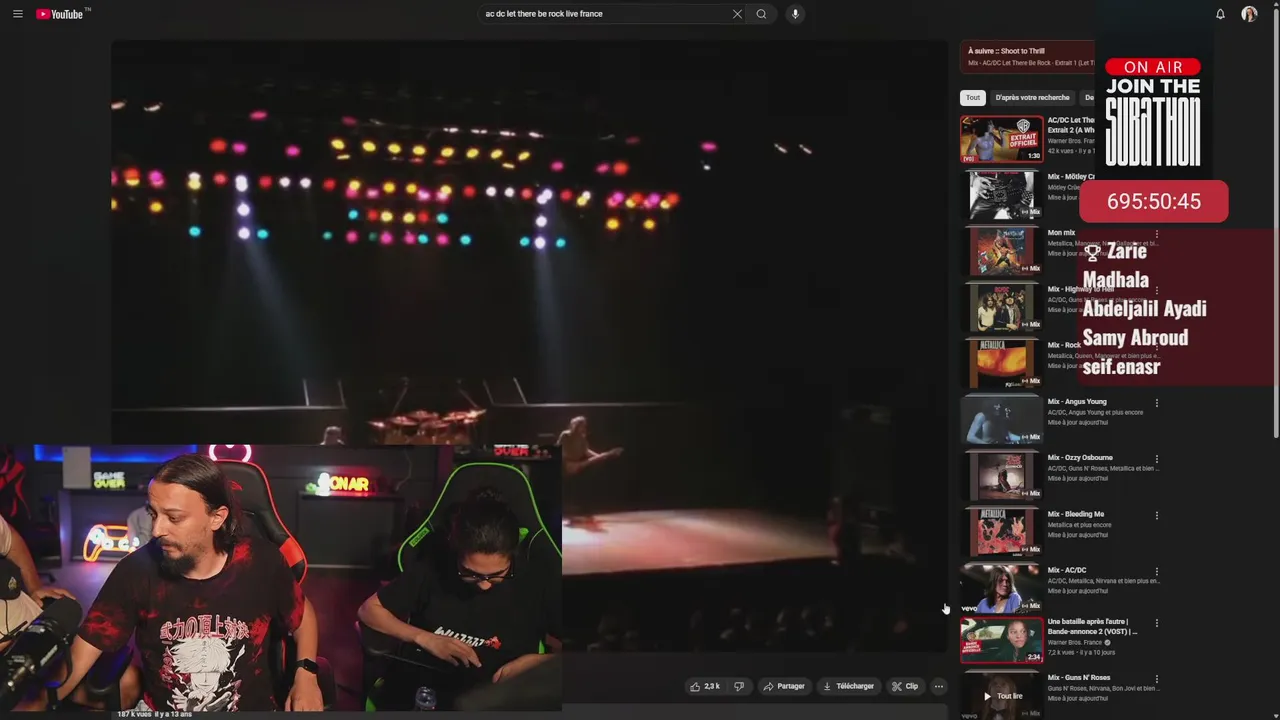Open the Mon mix thumbnail
The width and height of the screenshot is (1280, 720).
point(1002,251)
